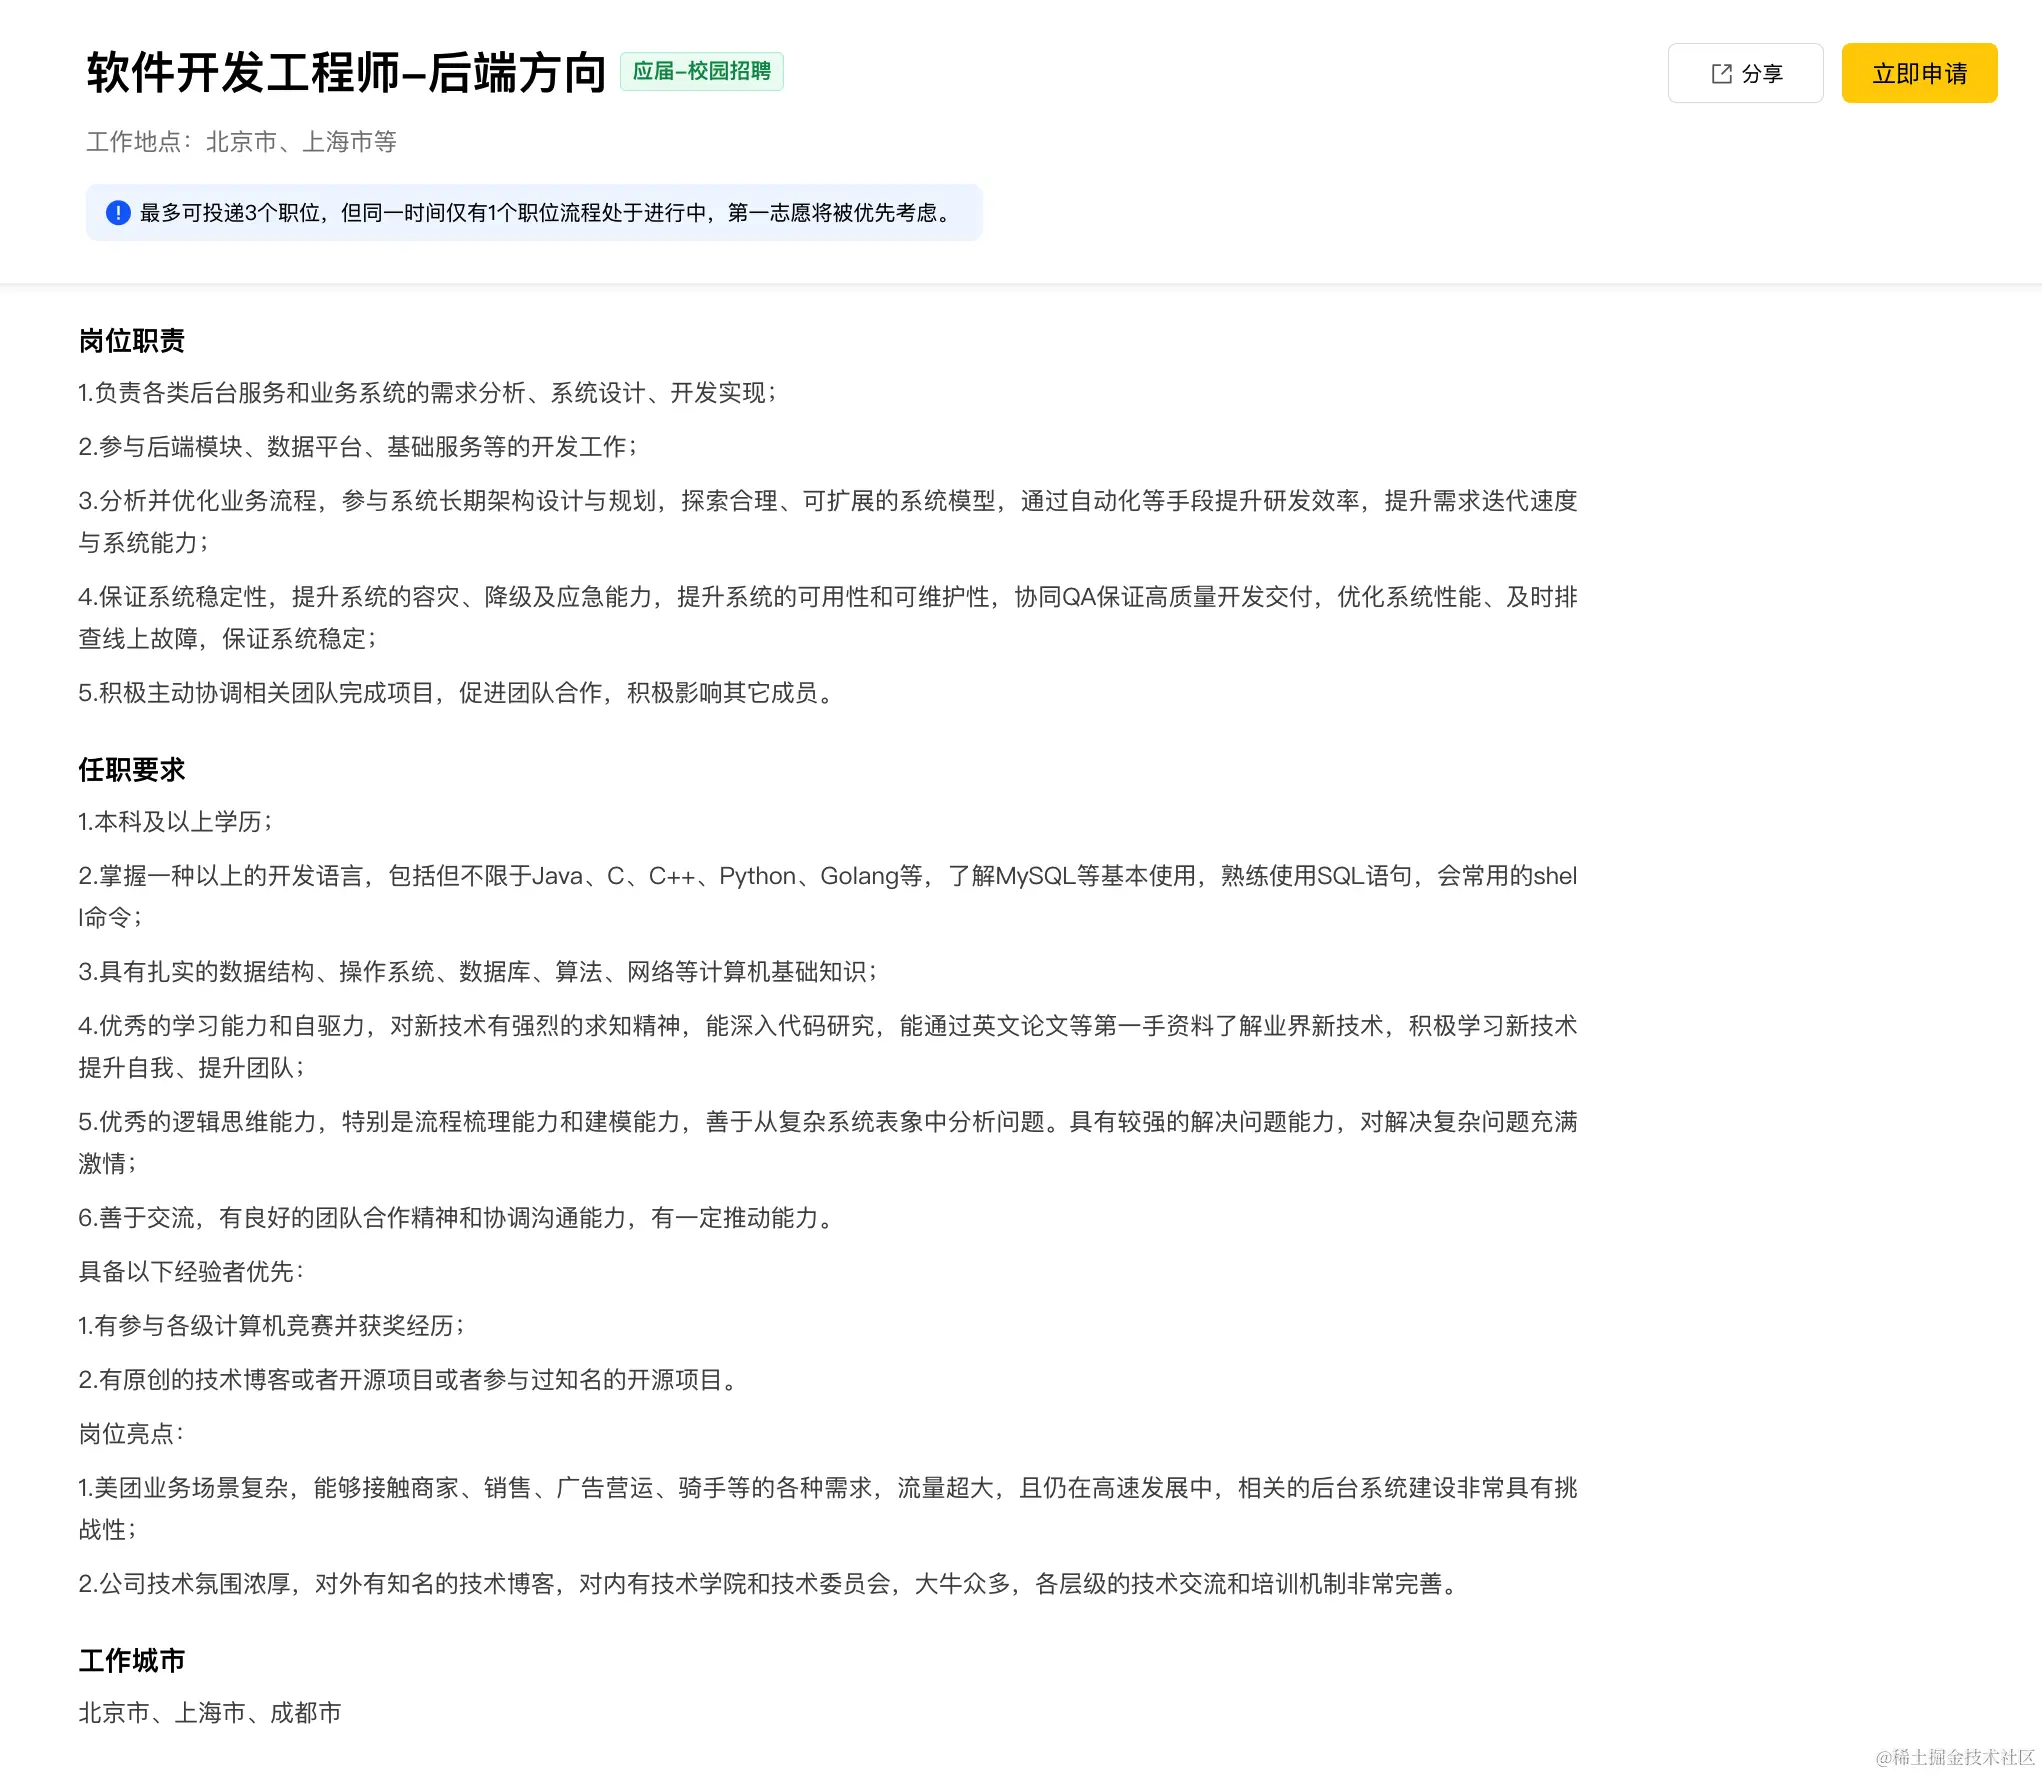Click the blue info icon in the notice banner
Viewport: 2042px width, 1774px height.
point(117,211)
